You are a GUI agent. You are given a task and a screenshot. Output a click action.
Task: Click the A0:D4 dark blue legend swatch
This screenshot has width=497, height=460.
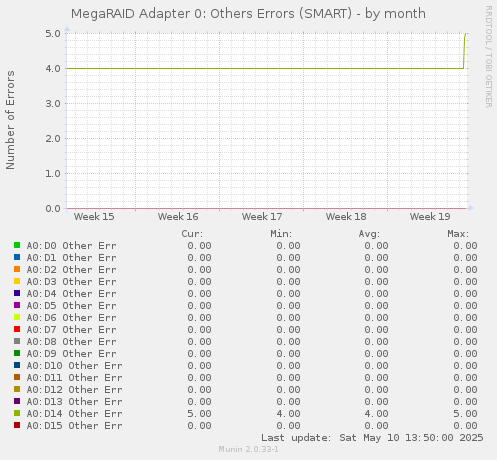pos(17,293)
